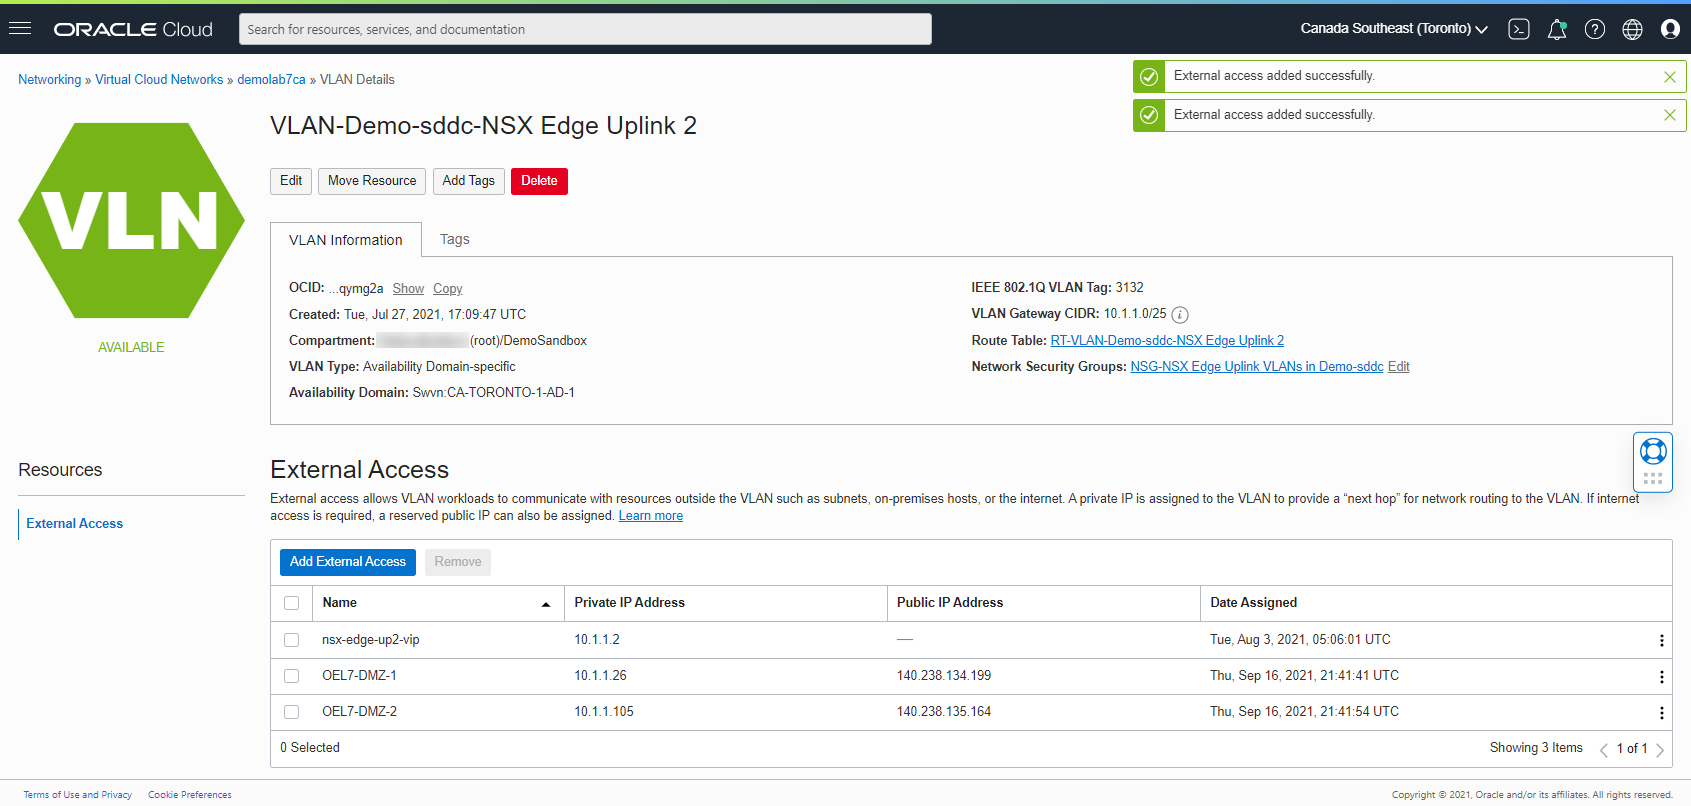The width and height of the screenshot is (1691, 806).
Task: Click the Oracle Cloud logo
Action: click(x=133, y=29)
